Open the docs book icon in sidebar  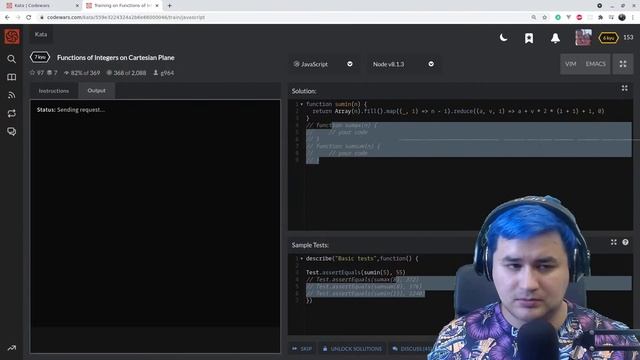click(11, 77)
